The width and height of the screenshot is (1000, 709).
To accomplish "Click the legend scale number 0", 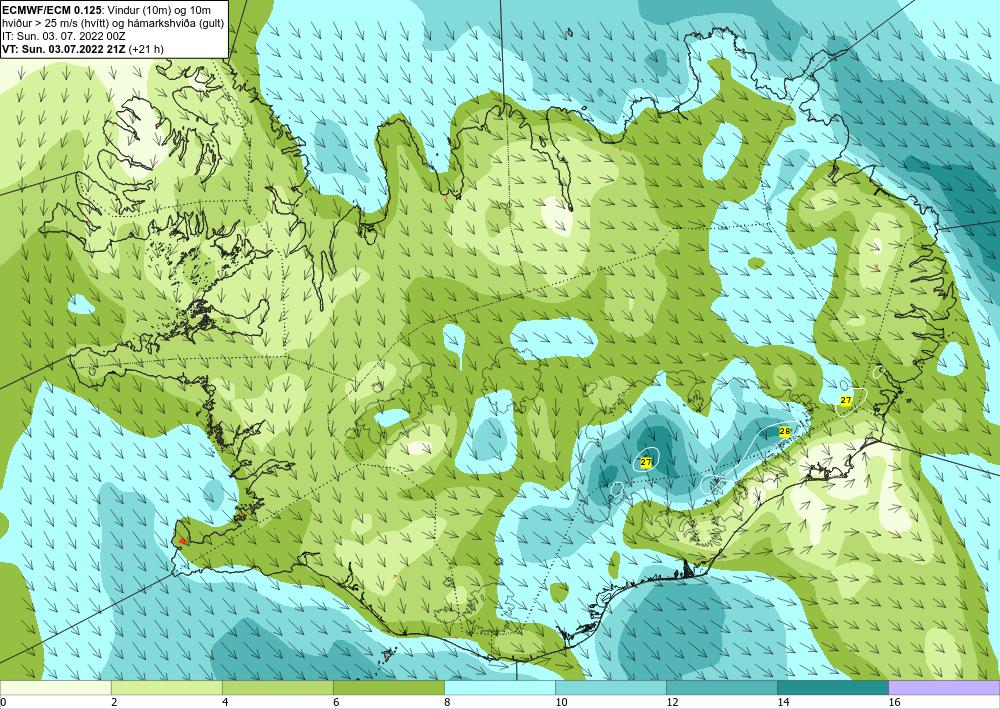I will (4, 703).
